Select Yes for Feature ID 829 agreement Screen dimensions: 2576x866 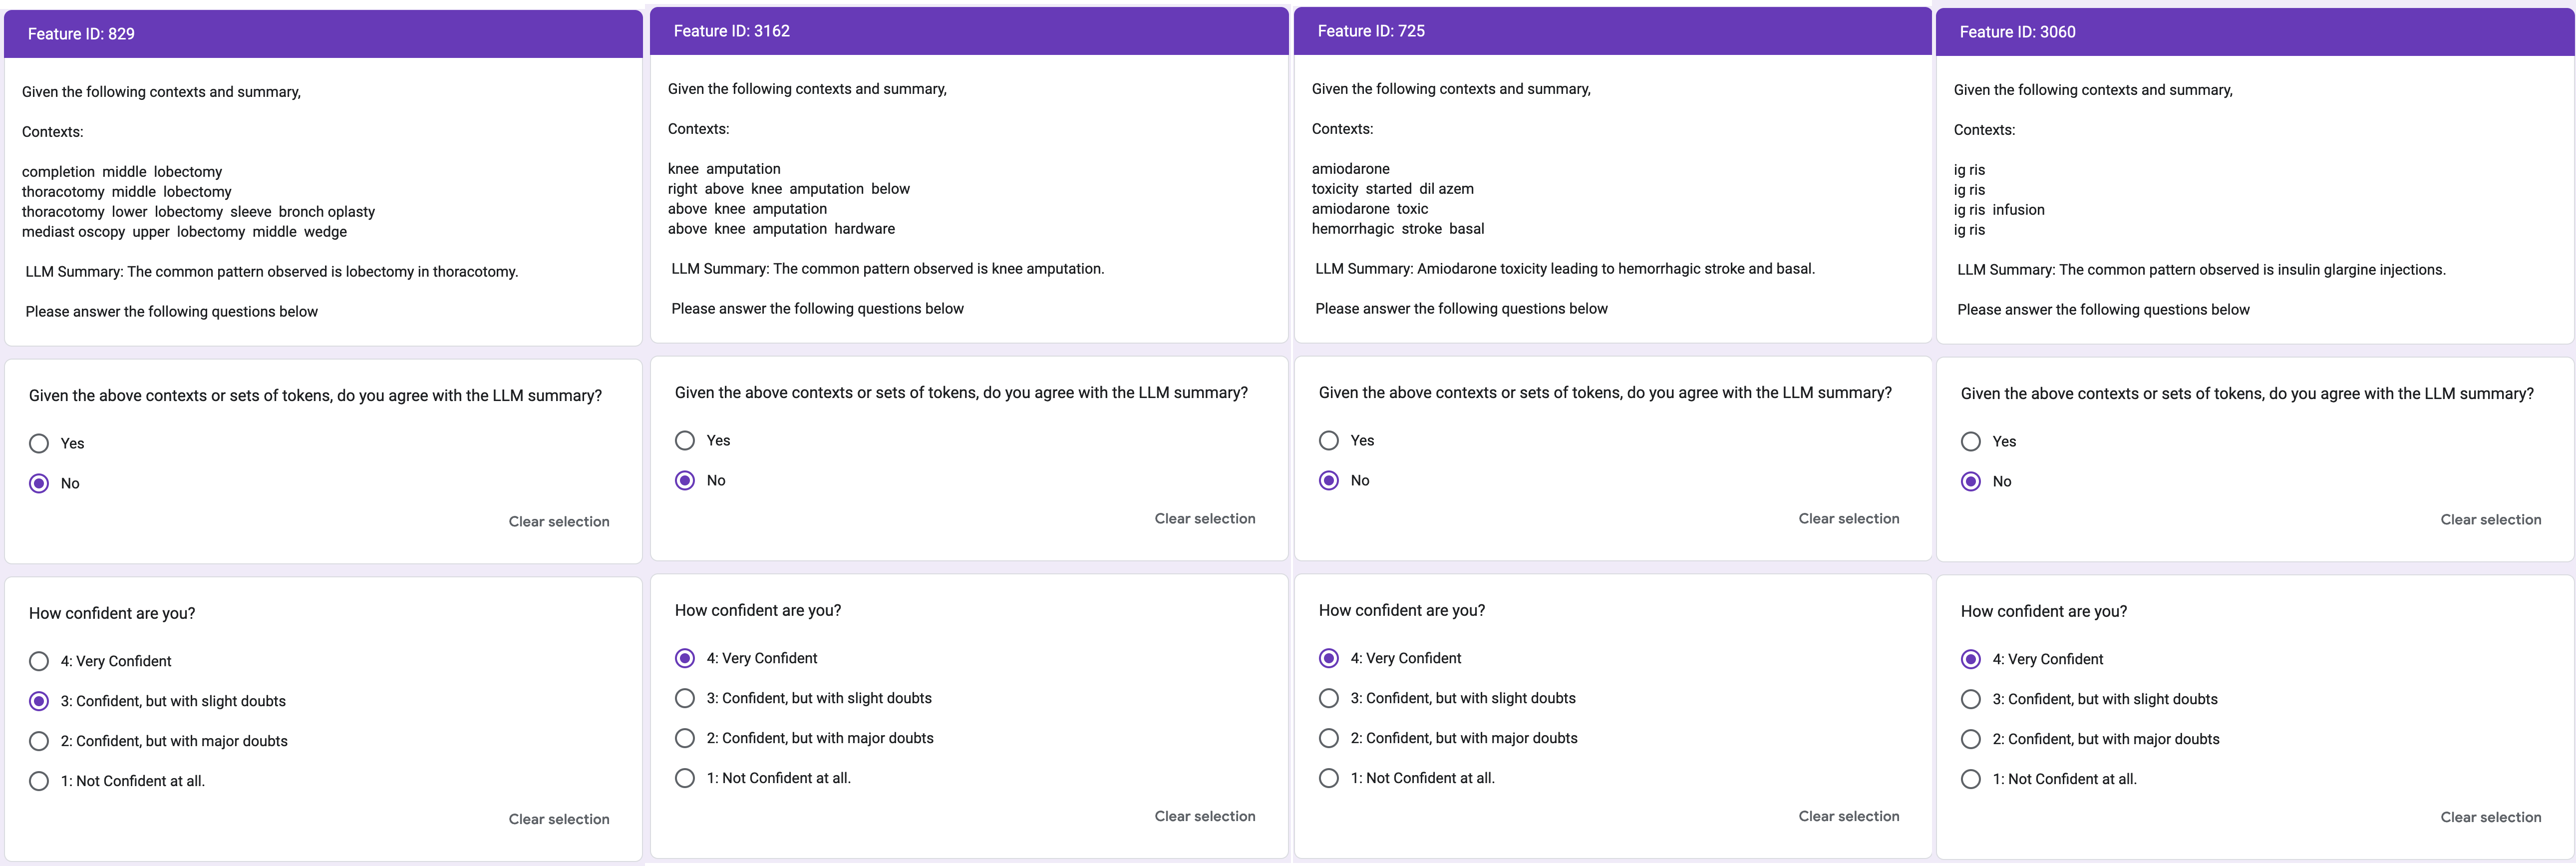point(39,443)
